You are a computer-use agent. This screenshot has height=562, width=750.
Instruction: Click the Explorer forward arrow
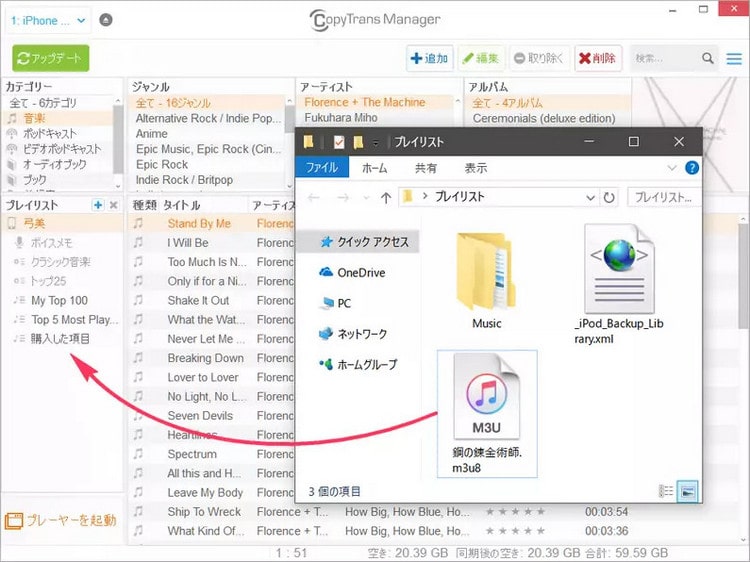(343, 198)
